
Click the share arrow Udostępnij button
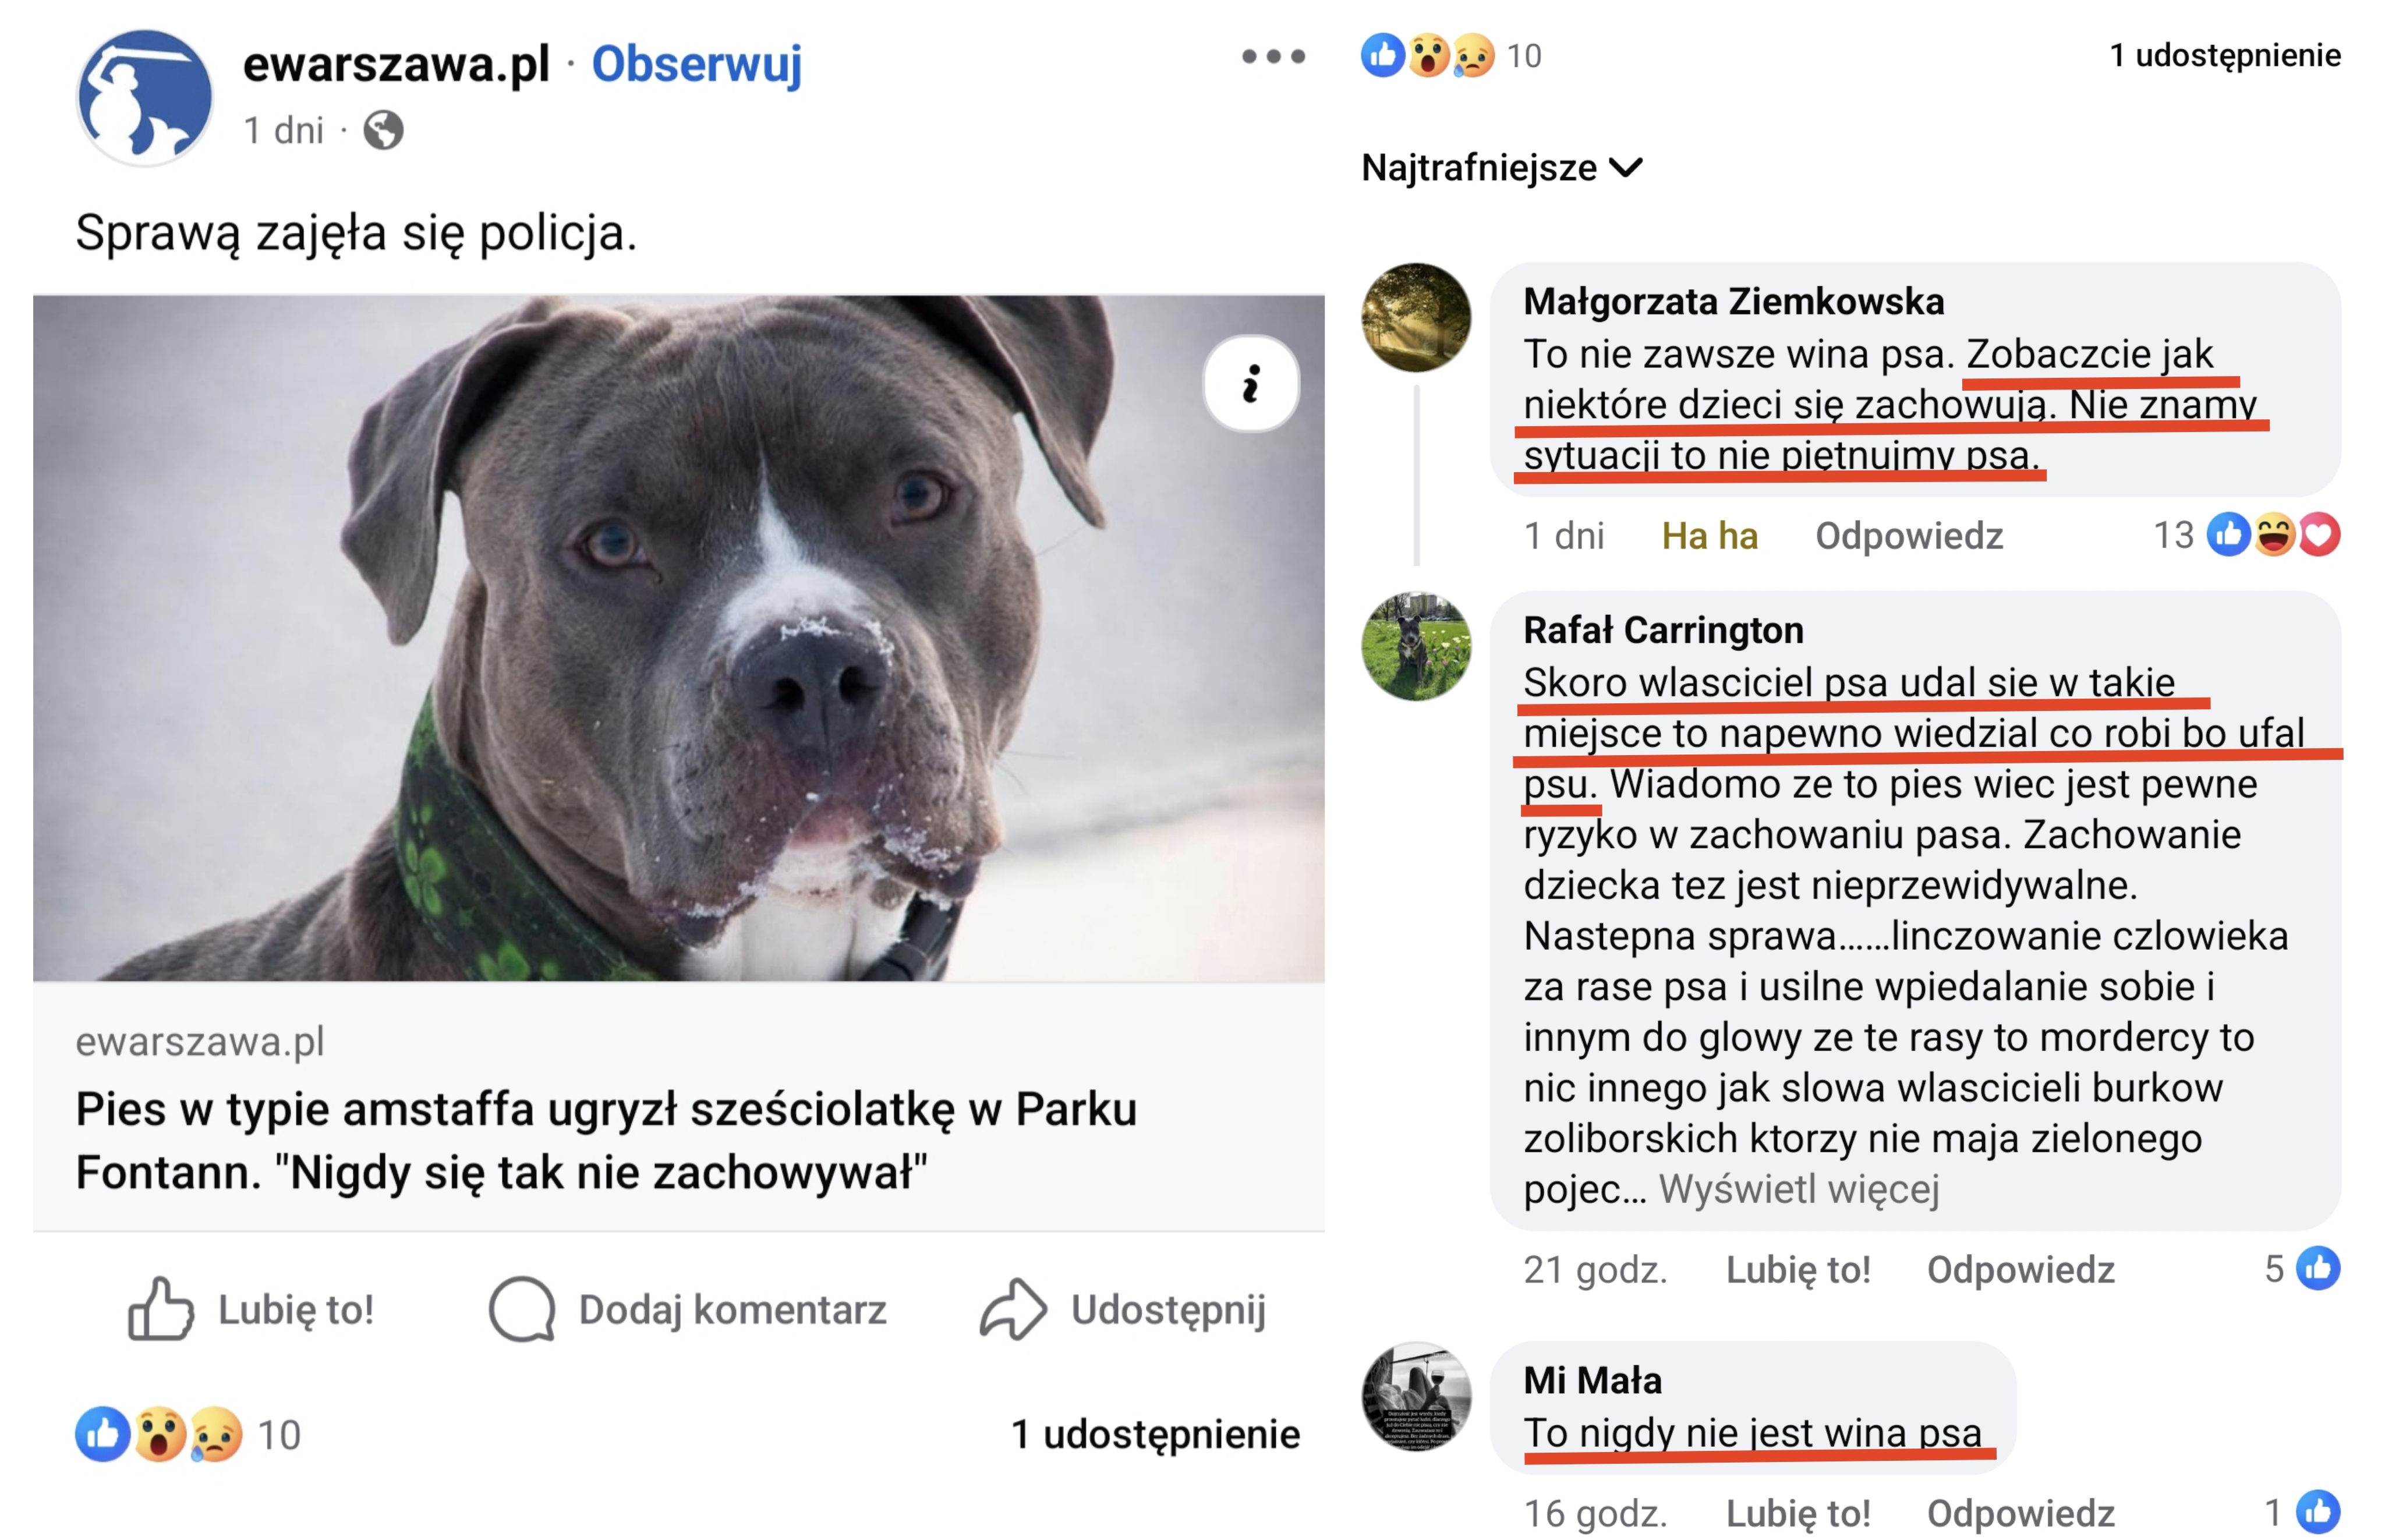[1123, 1309]
